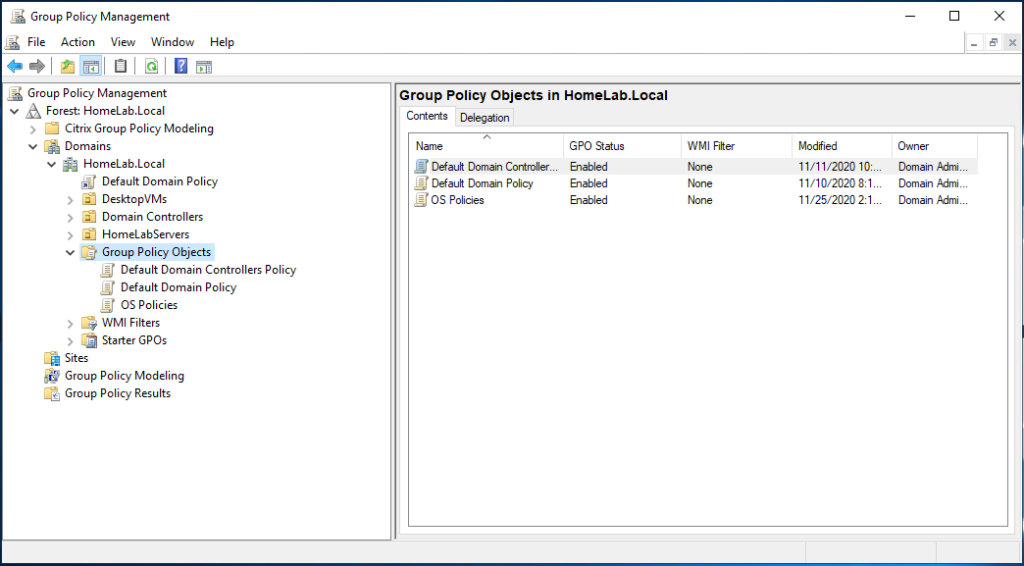The image size is (1024, 566).
Task: Collapse the HomeLab.Local domain node
Action: (x=52, y=164)
